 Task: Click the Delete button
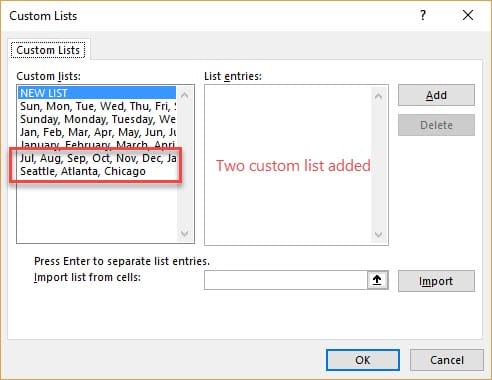point(436,125)
